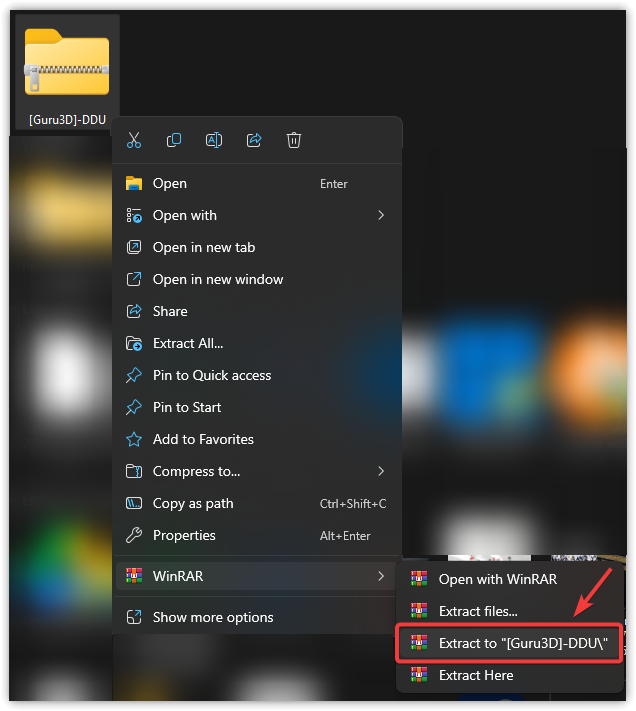Click the Share menu entry

pyautogui.click(x=257, y=312)
